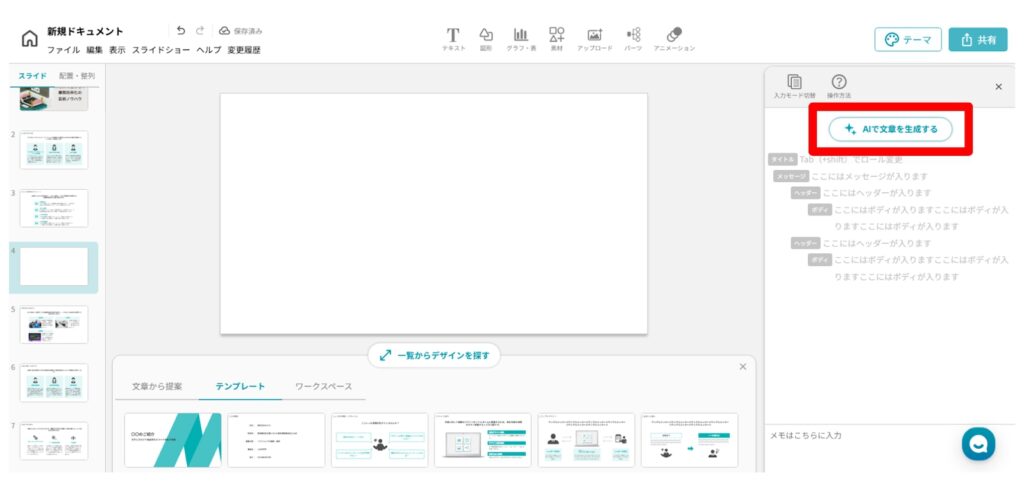Open the 図形 shapes tool
The height and width of the screenshot is (495, 1024).
coord(486,38)
